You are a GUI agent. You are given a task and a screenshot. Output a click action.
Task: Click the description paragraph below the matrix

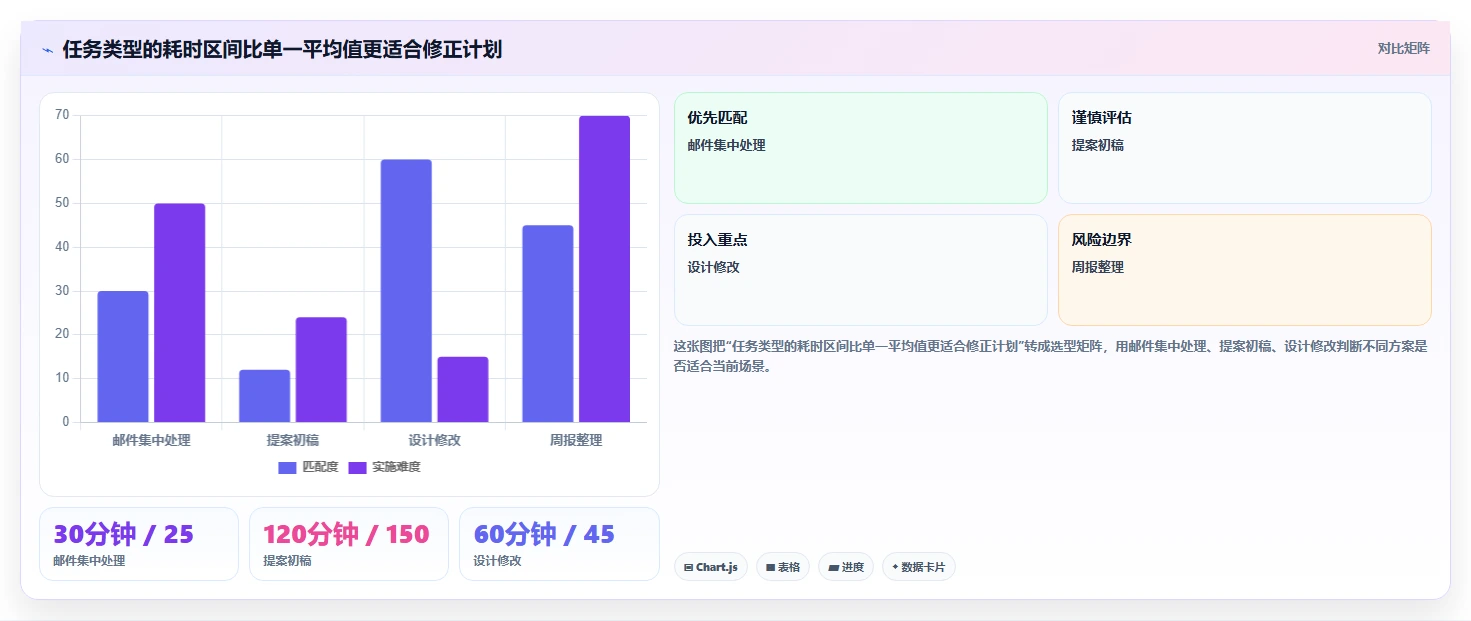coord(1051,356)
